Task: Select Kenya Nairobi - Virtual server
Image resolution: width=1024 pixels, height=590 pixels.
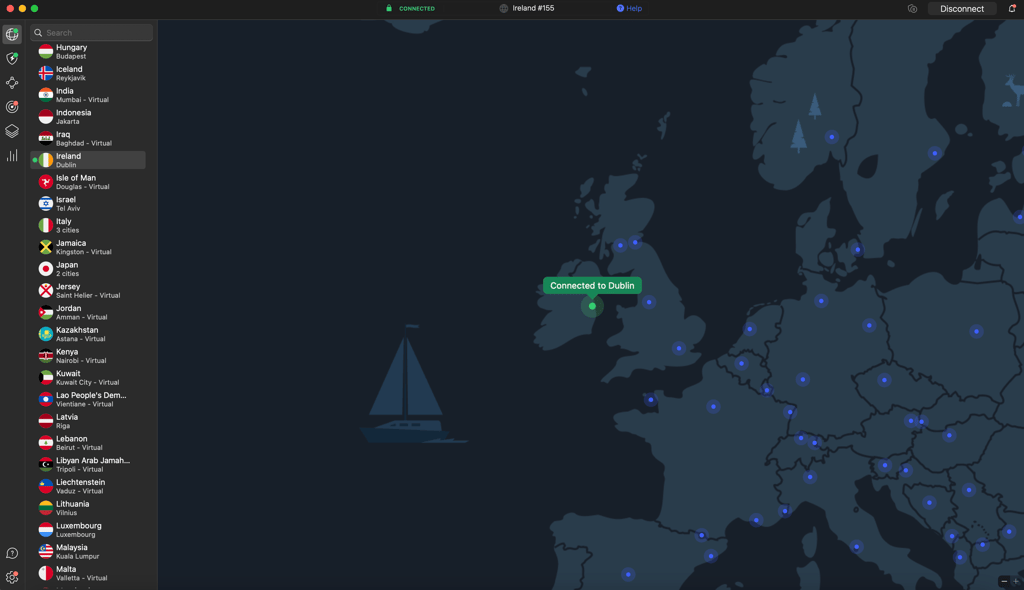Action: coord(88,355)
